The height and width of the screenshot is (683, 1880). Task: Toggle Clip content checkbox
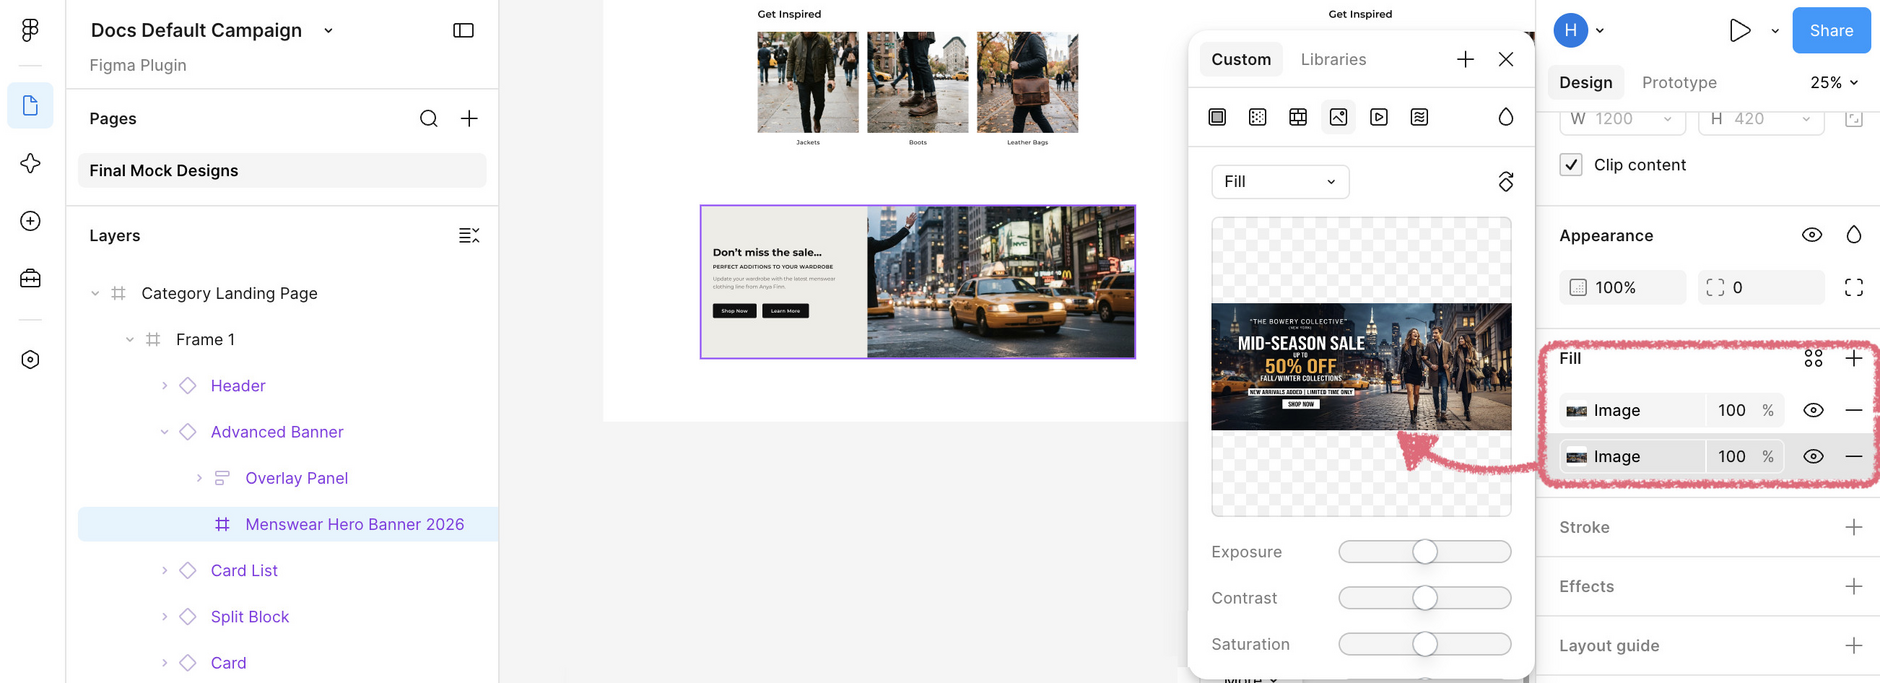[1571, 164]
